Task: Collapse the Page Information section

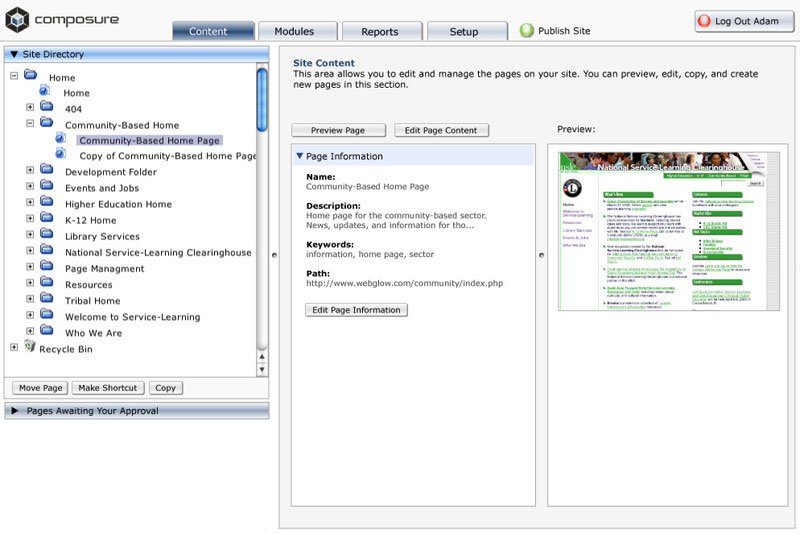Action: point(299,156)
